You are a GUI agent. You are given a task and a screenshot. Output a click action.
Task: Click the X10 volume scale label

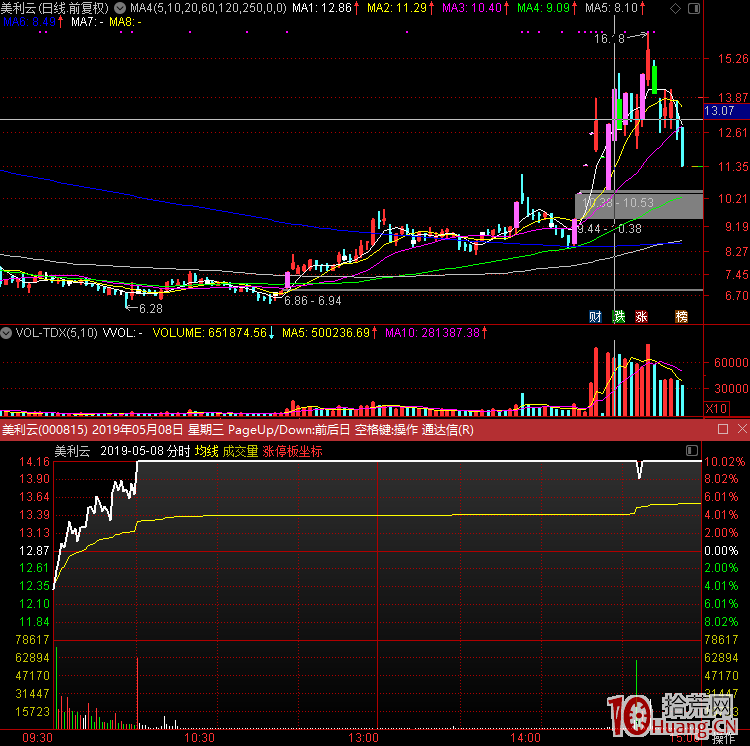click(716, 409)
